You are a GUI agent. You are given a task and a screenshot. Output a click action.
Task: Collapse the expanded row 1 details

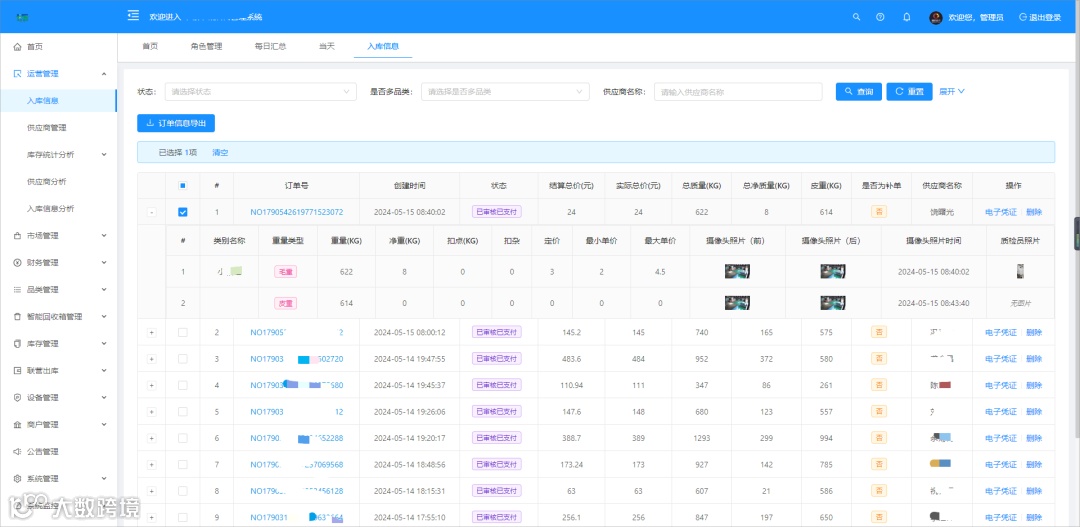click(x=152, y=212)
